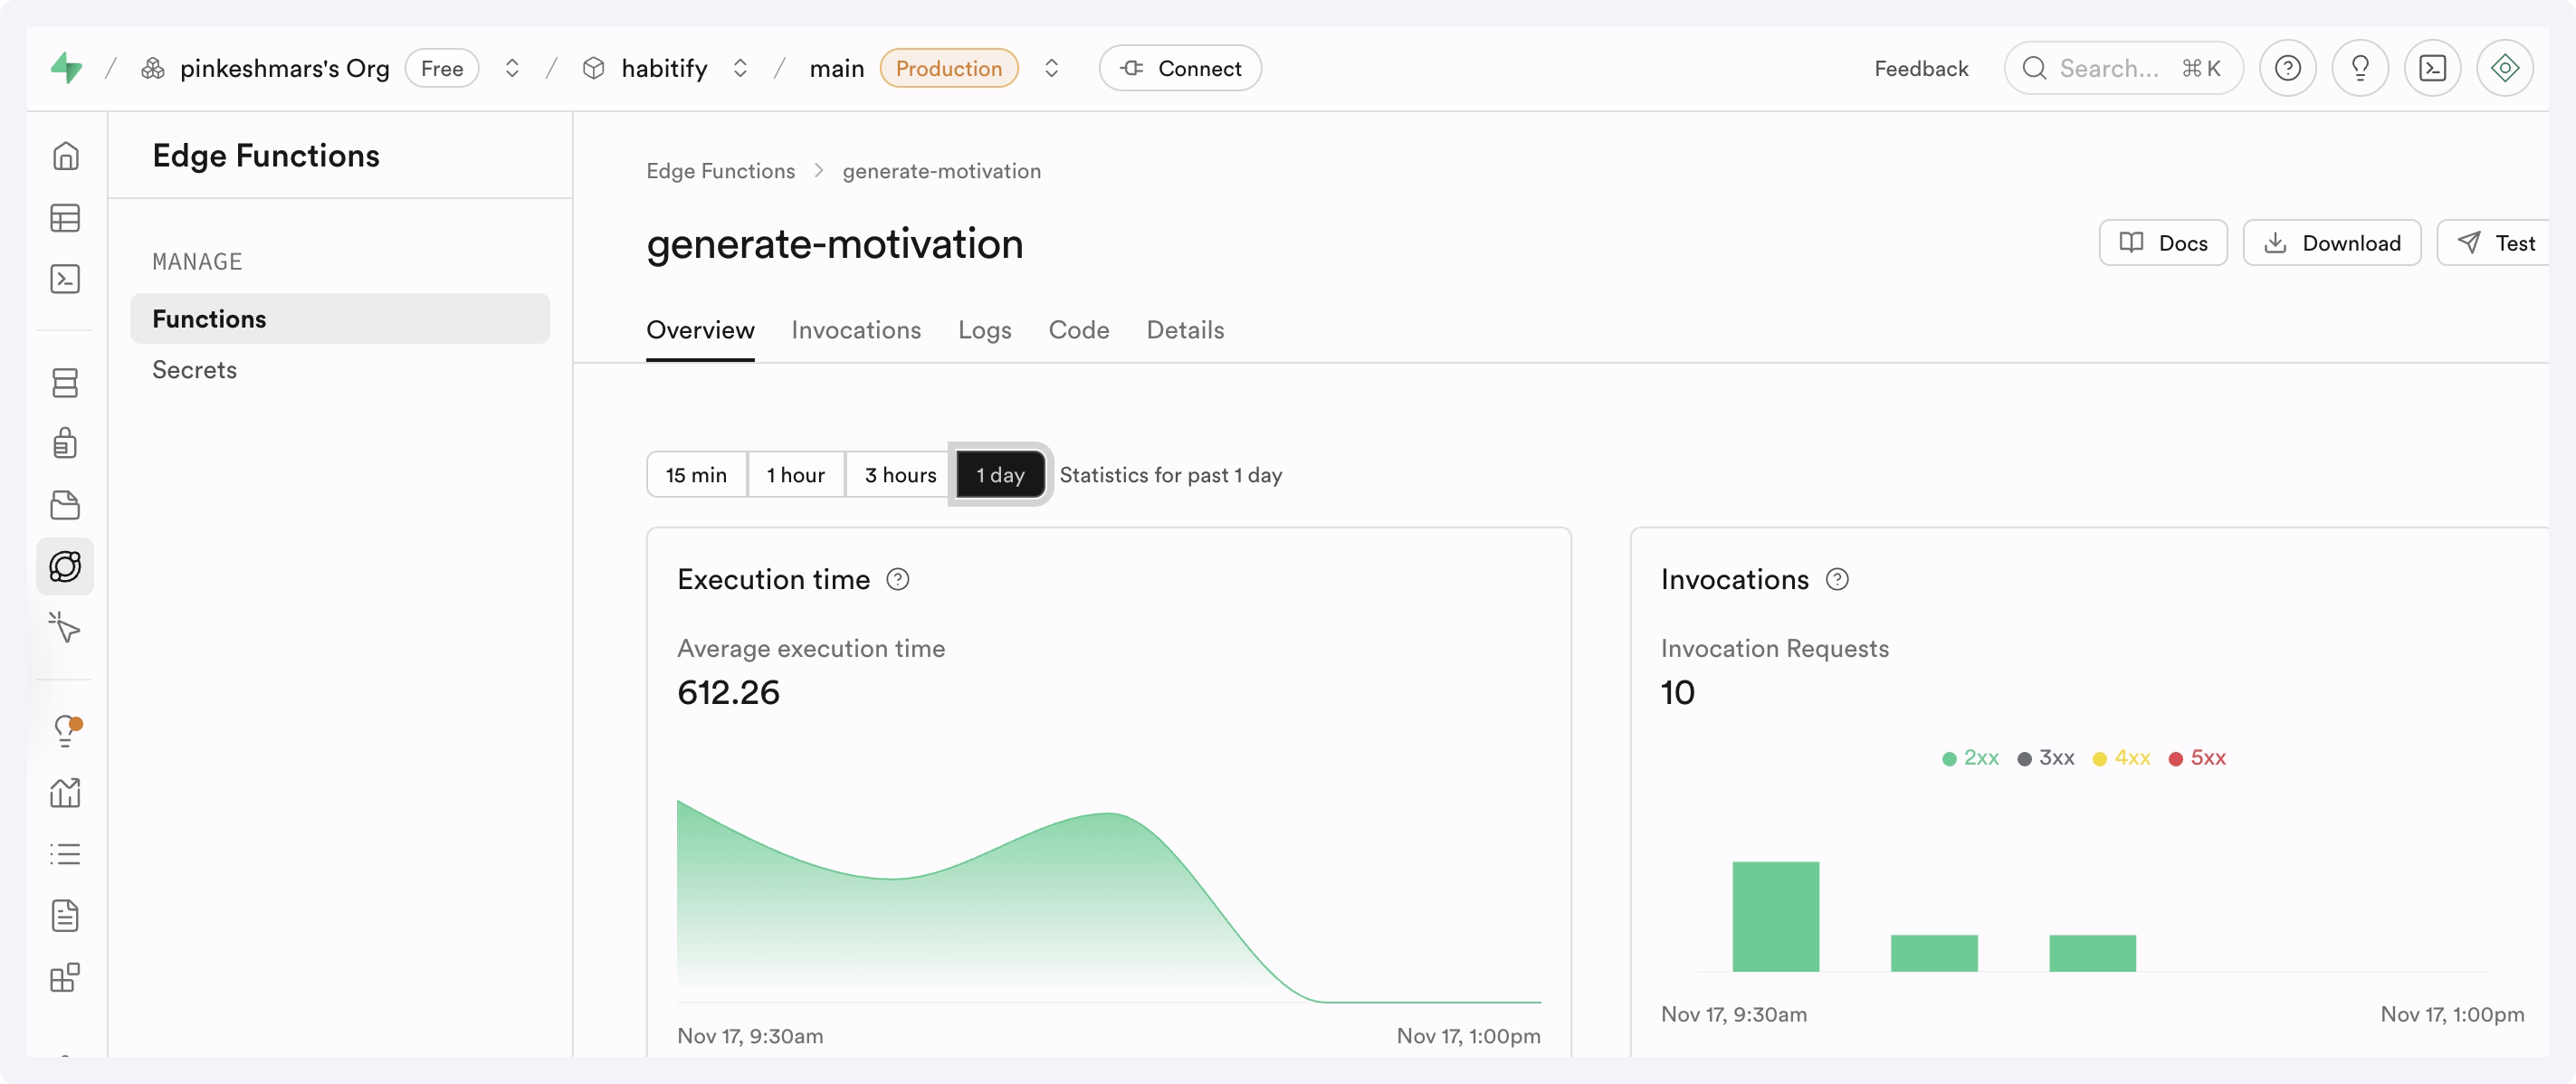This screenshot has width=2576, height=1084.
Task: Open the Authentication lock icon
Action: 65,443
